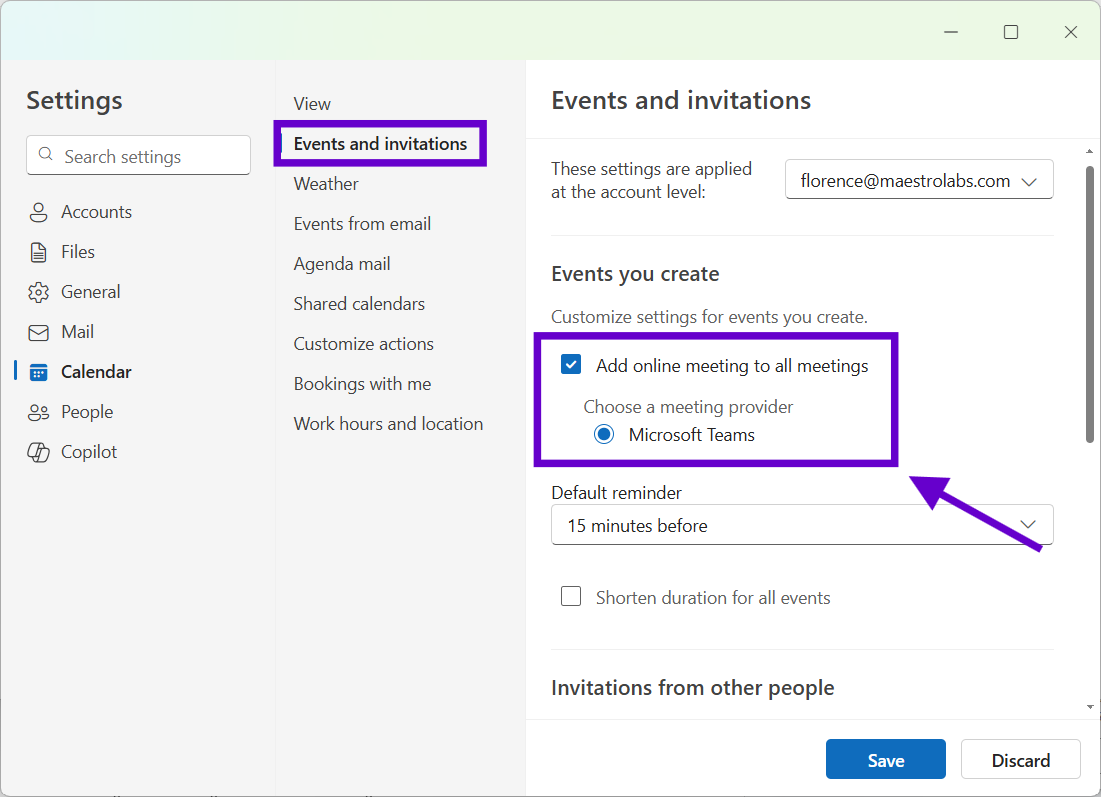1101x797 pixels.
Task: Click the Save button
Action: point(885,760)
